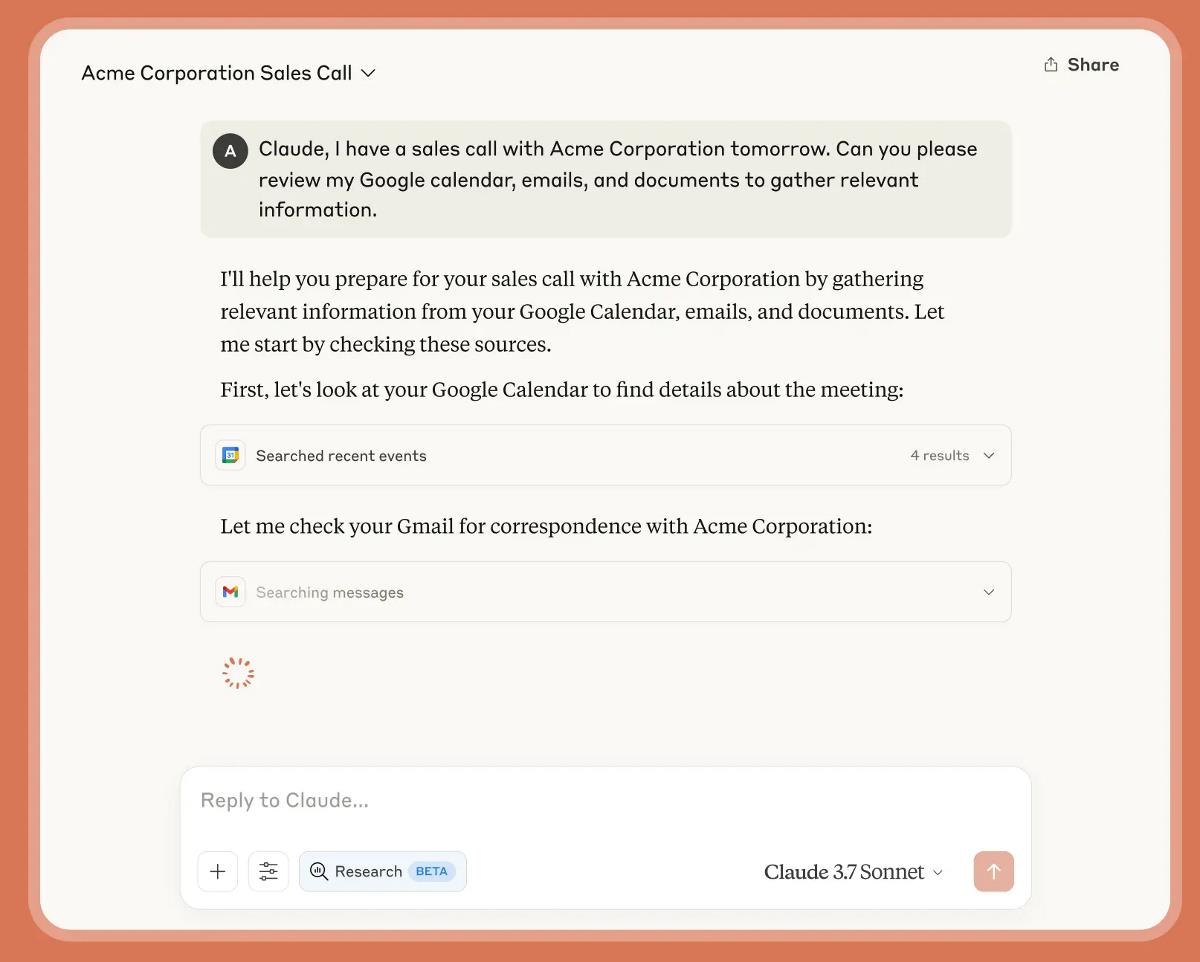Open the attachment plus menu
The height and width of the screenshot is (962, 1200).
[217, 871]
